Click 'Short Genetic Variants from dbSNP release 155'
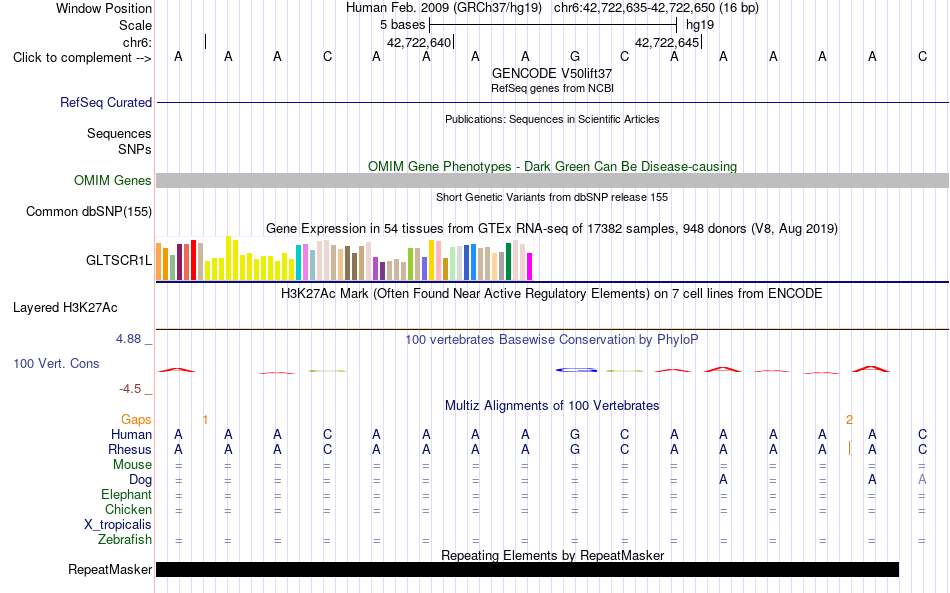This screenshot has height=593, width=950. [x=552, y=197]
